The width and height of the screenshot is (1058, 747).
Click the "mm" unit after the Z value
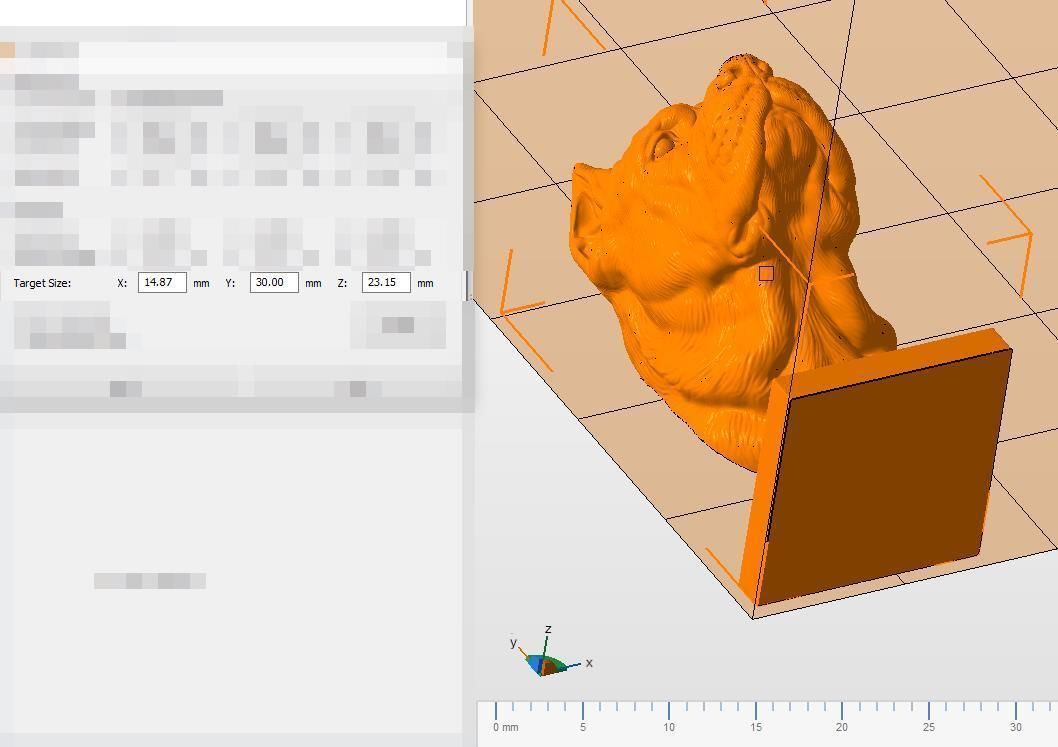[425, 283]
